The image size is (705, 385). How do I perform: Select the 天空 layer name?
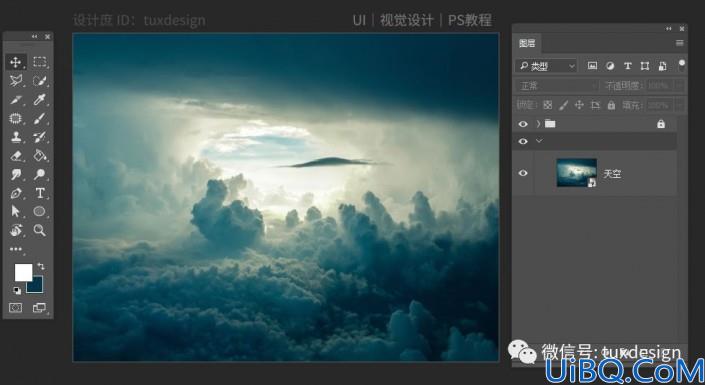612,174
